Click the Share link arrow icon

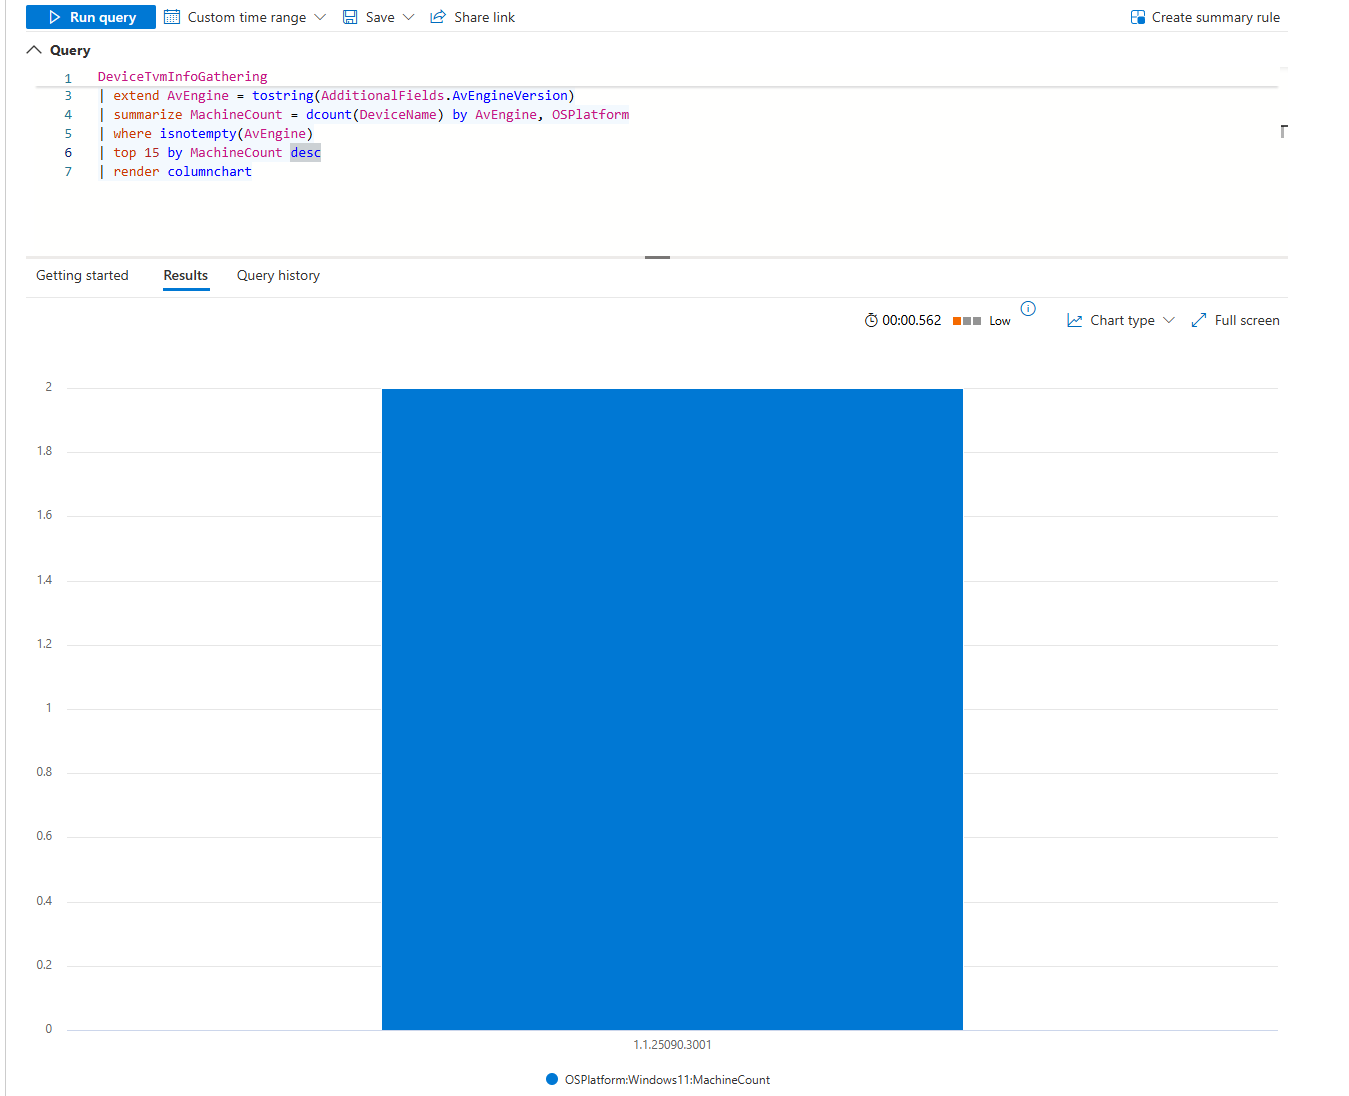(438, 17)
